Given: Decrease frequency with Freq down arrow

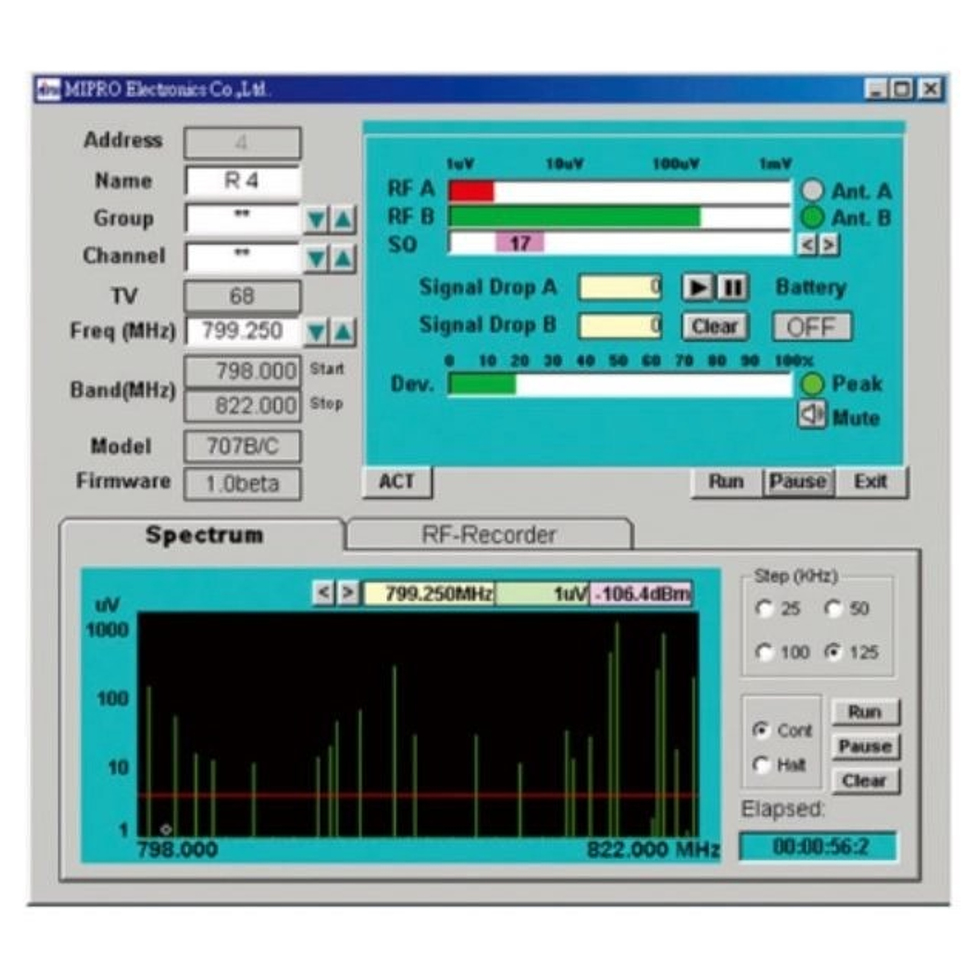Looking at the screenshot, I should [316, 332].
